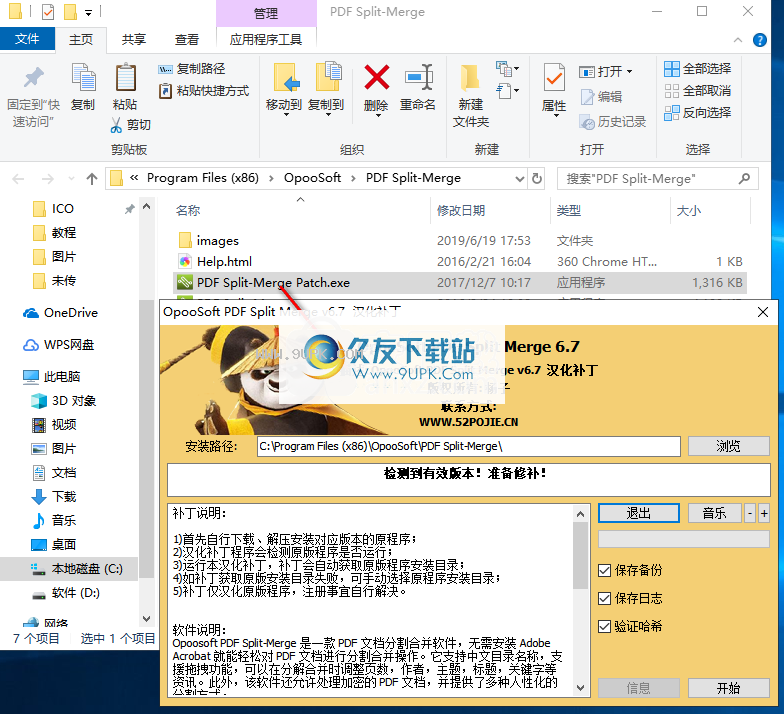Decrease volume with the minus button
This screenshot has width=784, height=714.
[750, 514]
